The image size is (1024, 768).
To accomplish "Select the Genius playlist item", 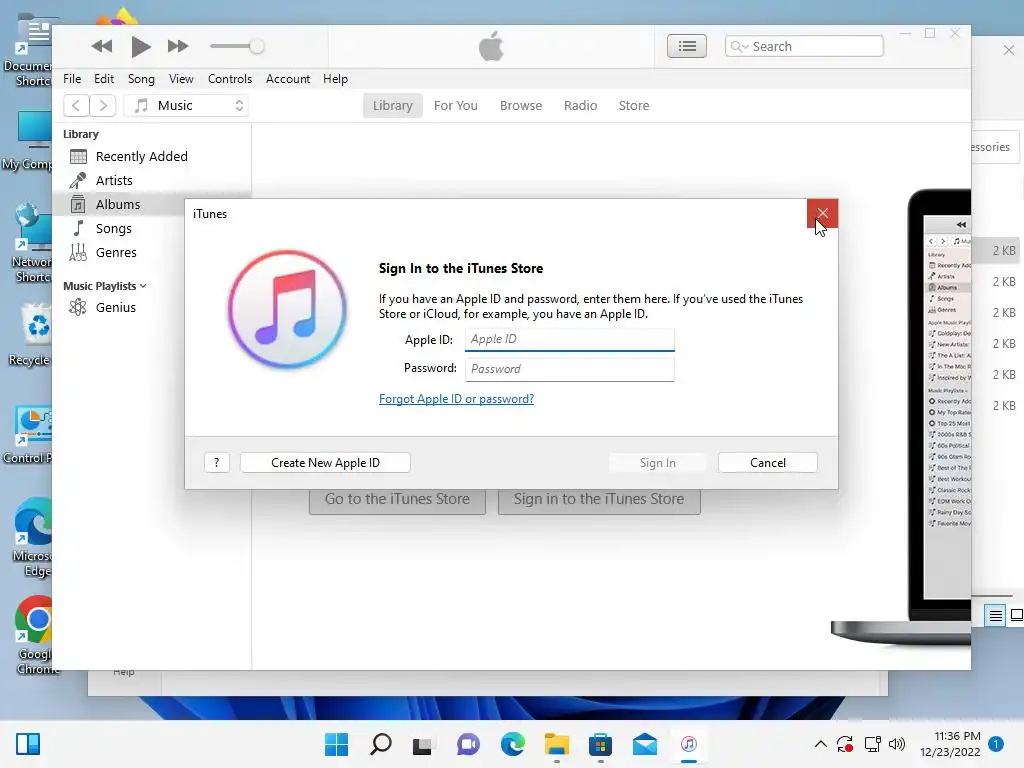I will [116, 308].
